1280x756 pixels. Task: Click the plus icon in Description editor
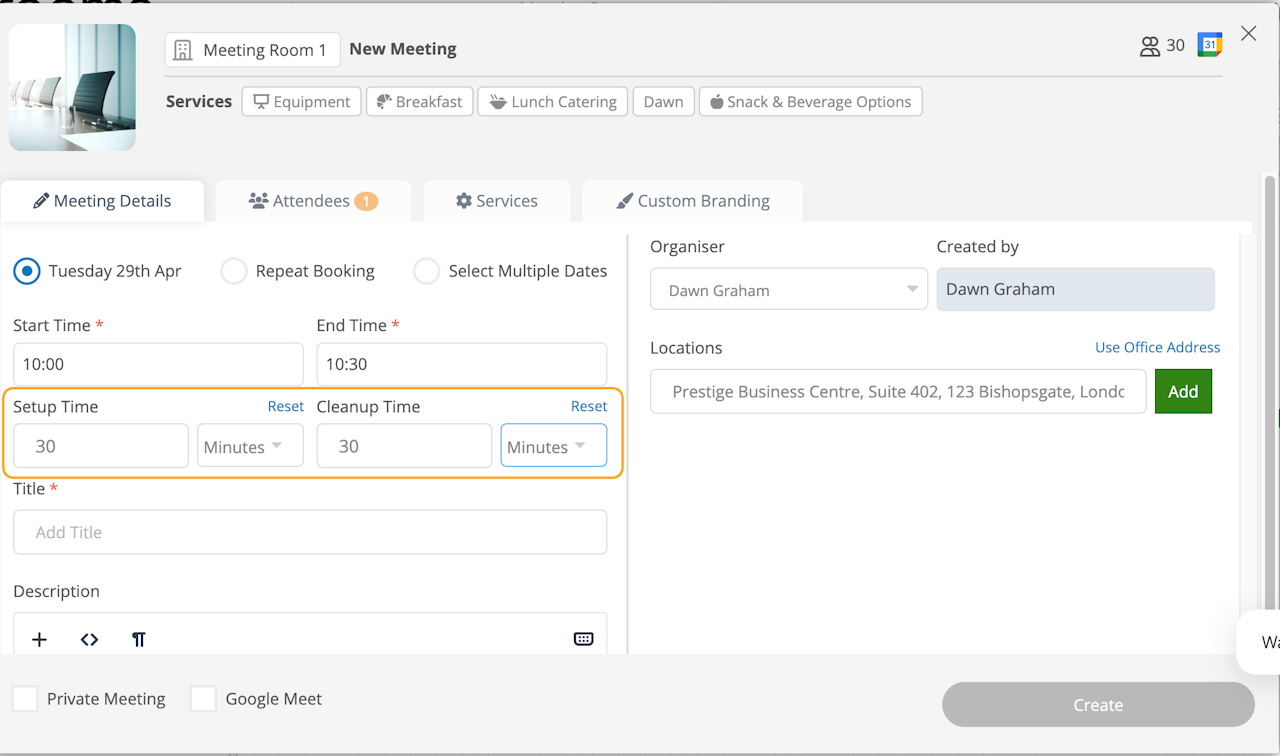click(x=40, y=640)
